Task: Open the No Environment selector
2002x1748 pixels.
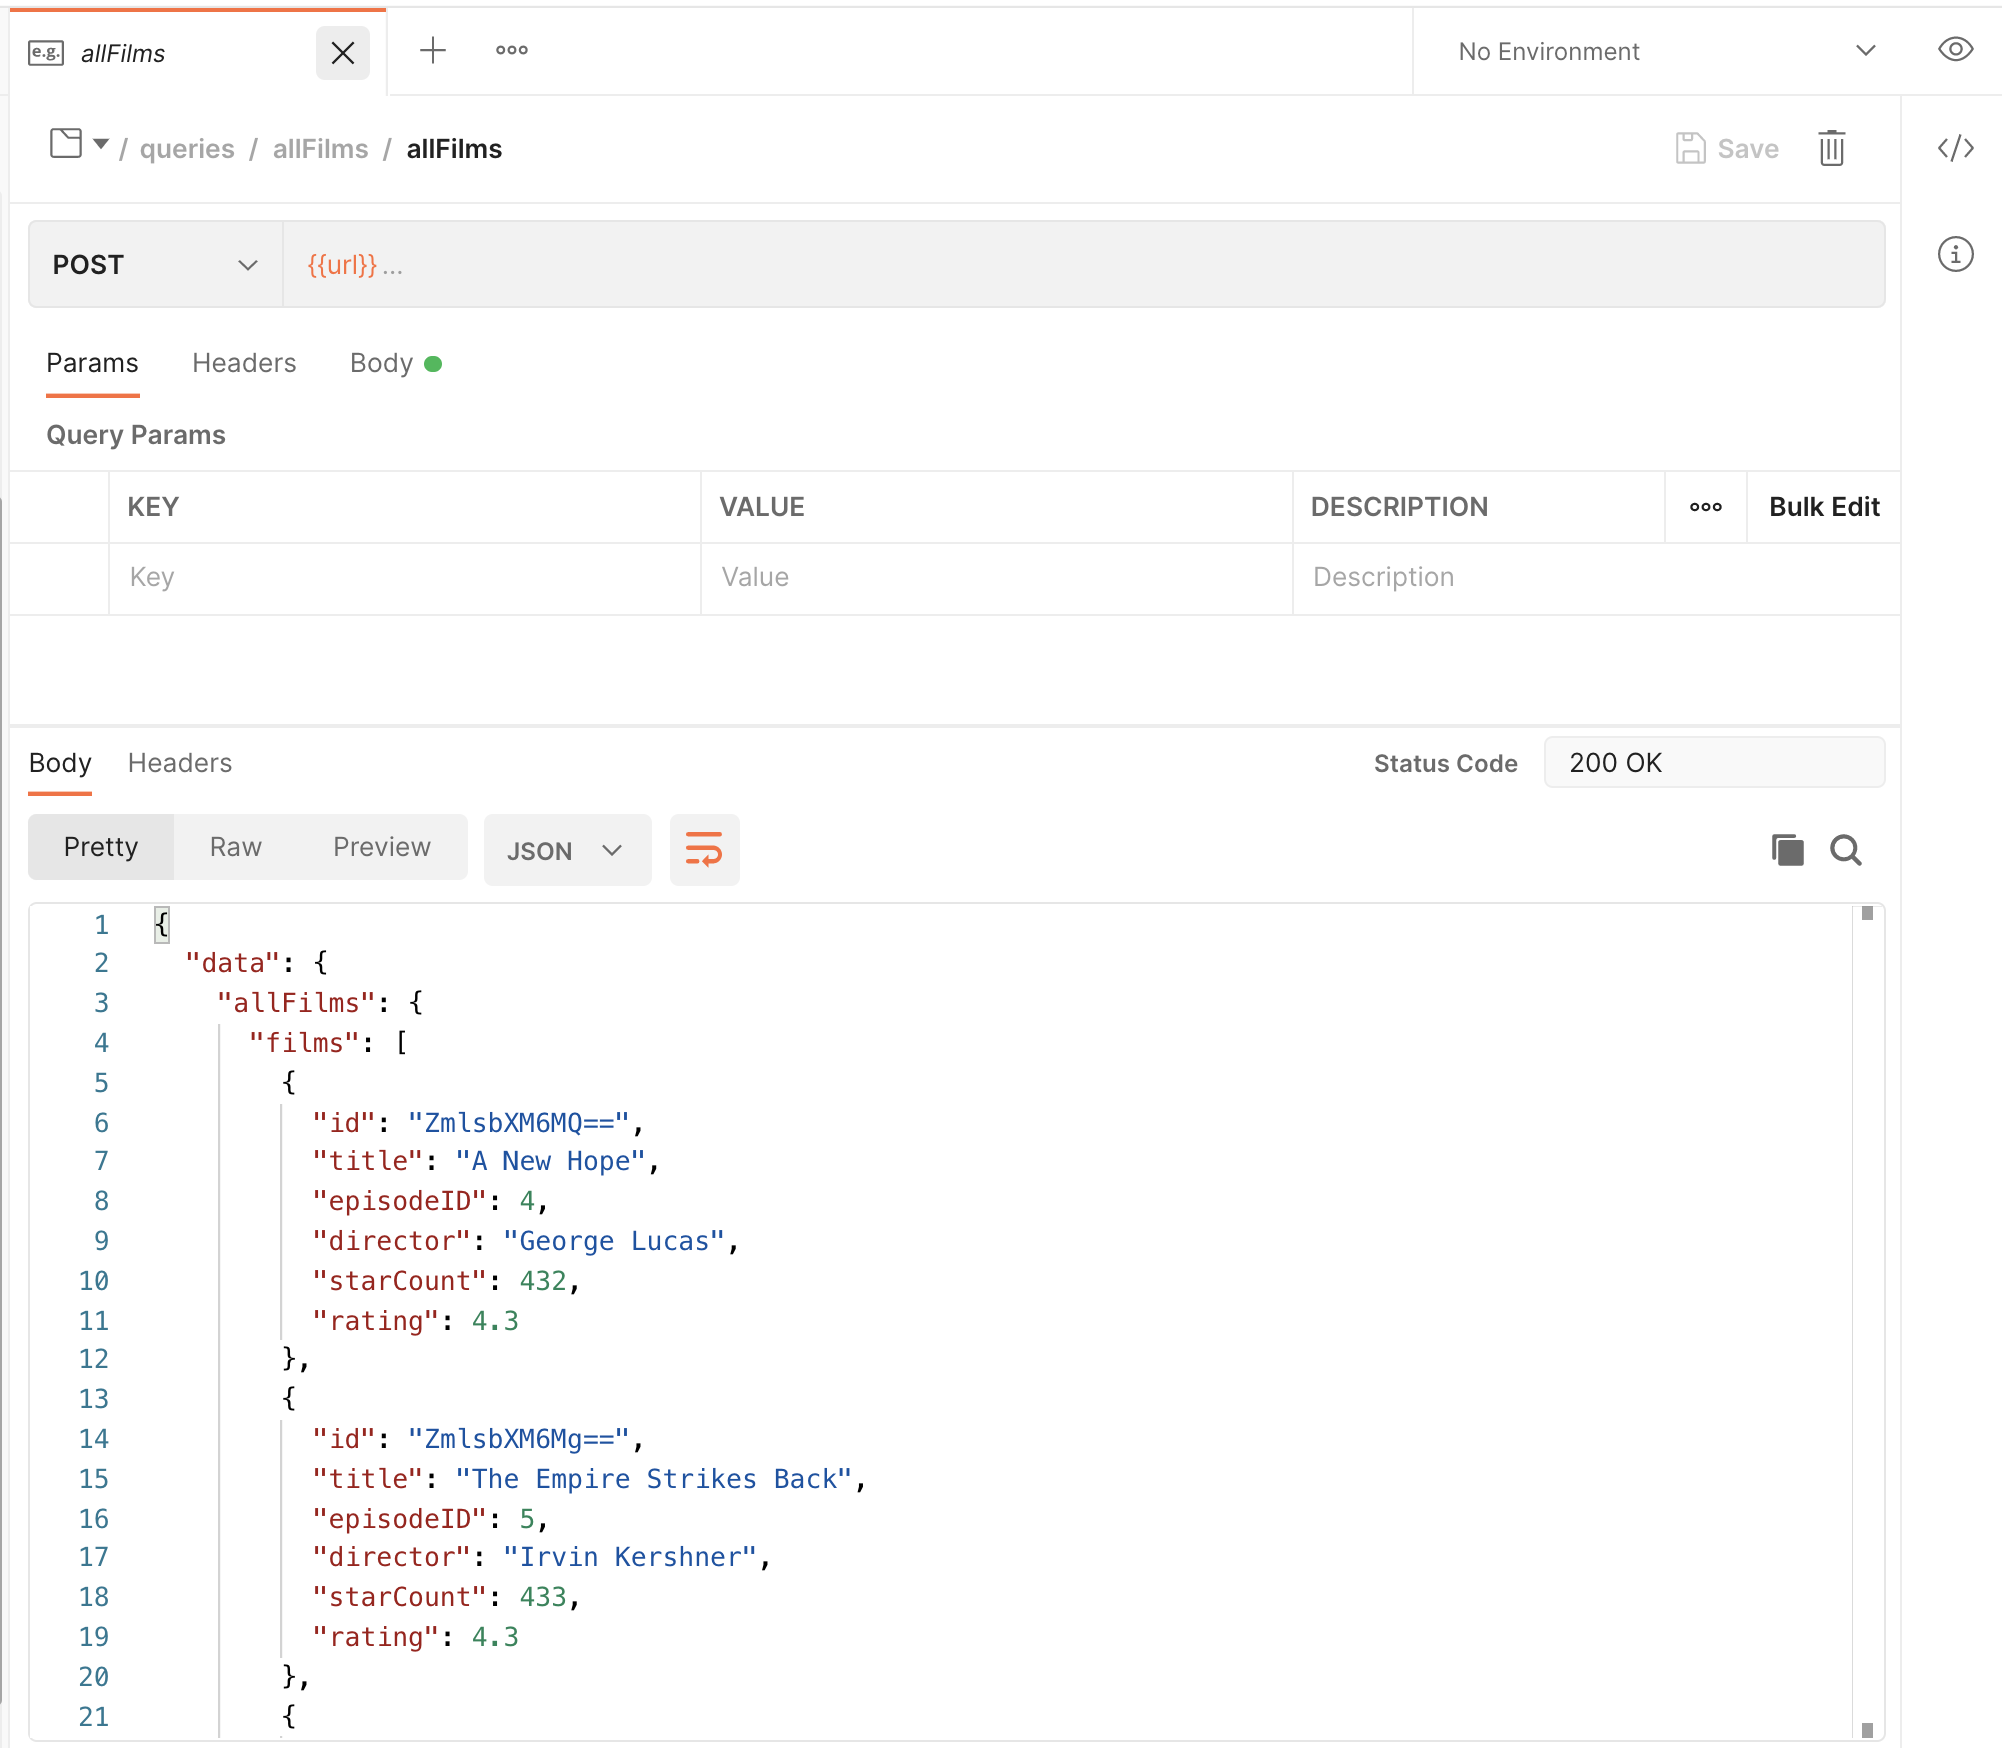Action: pyautogui.click(x=1664, y=52)
